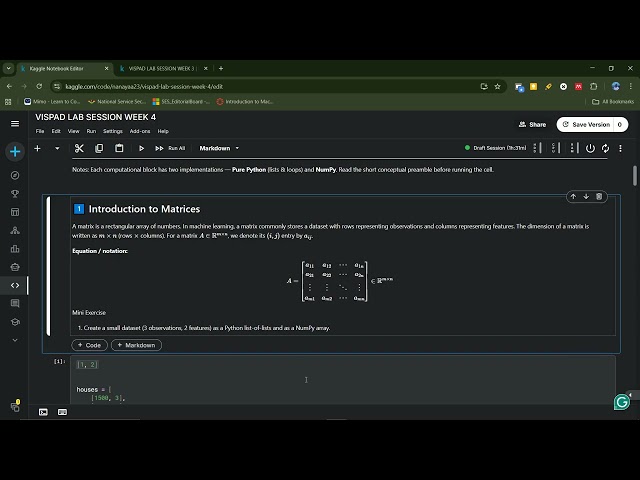
Task: Restart session with refresh icon
Action: point(605,148)
